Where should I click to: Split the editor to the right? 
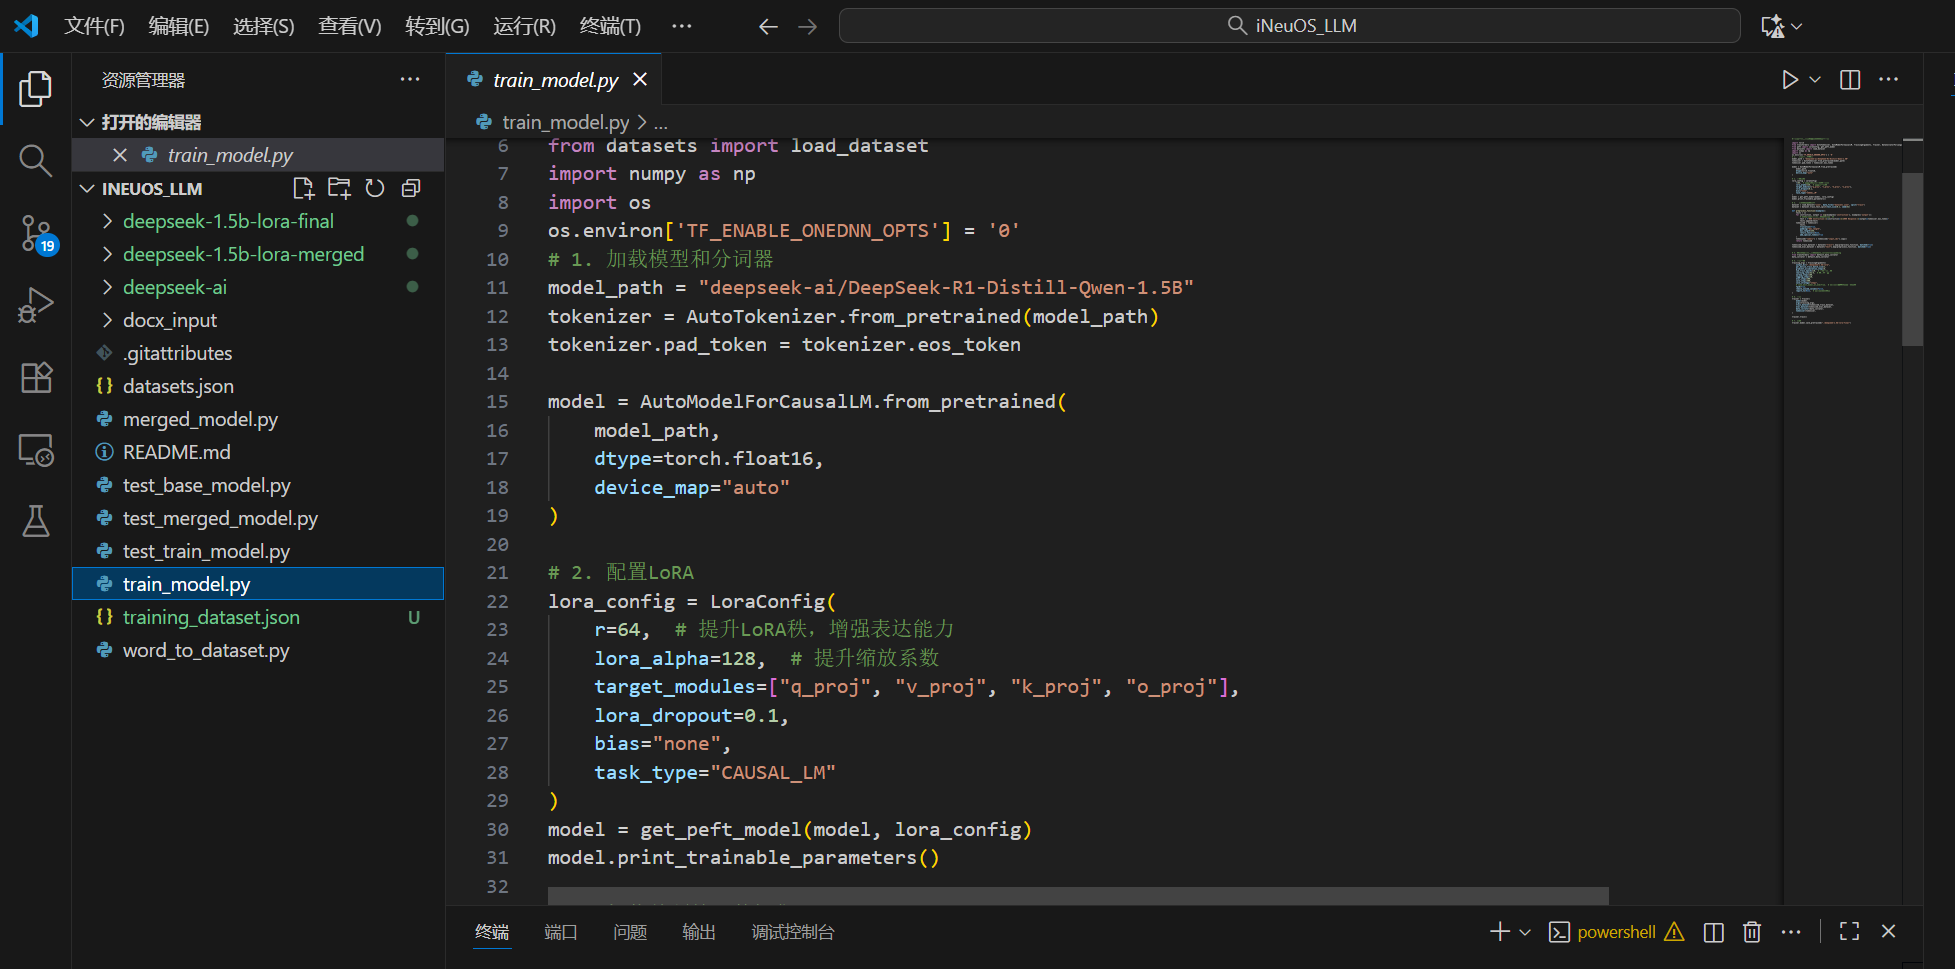(1850, 80)
